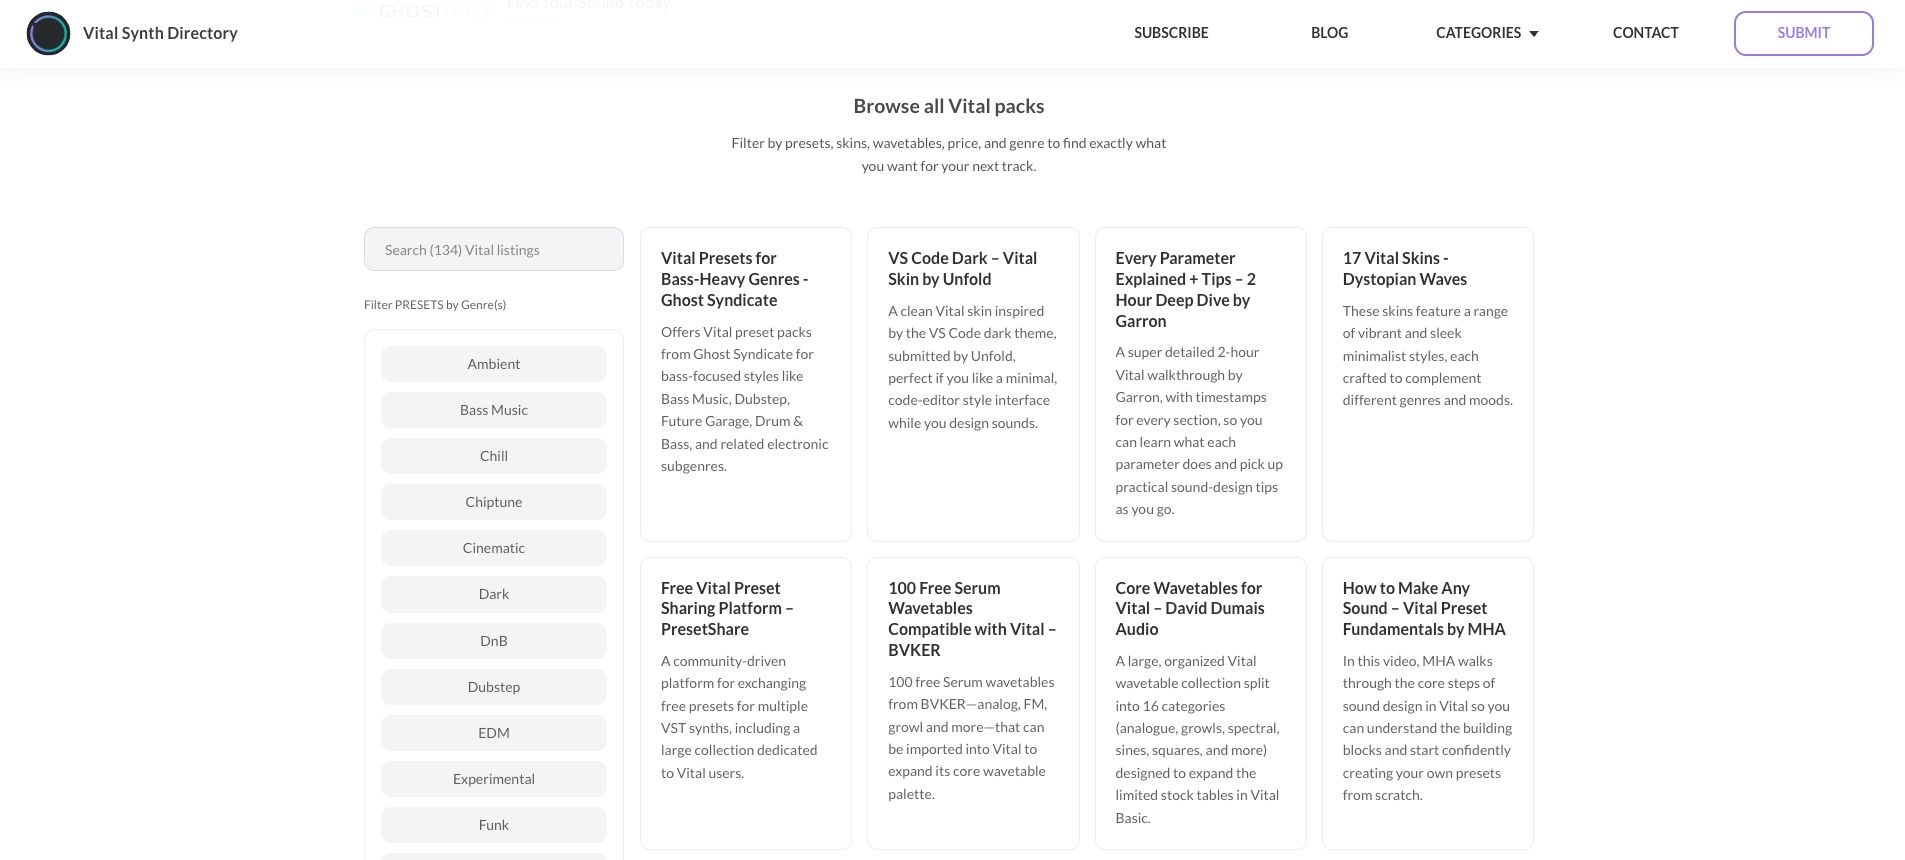The image size is (1905, 860).
Task: Open the Subscribe menu item
Action: (1171, 33)
